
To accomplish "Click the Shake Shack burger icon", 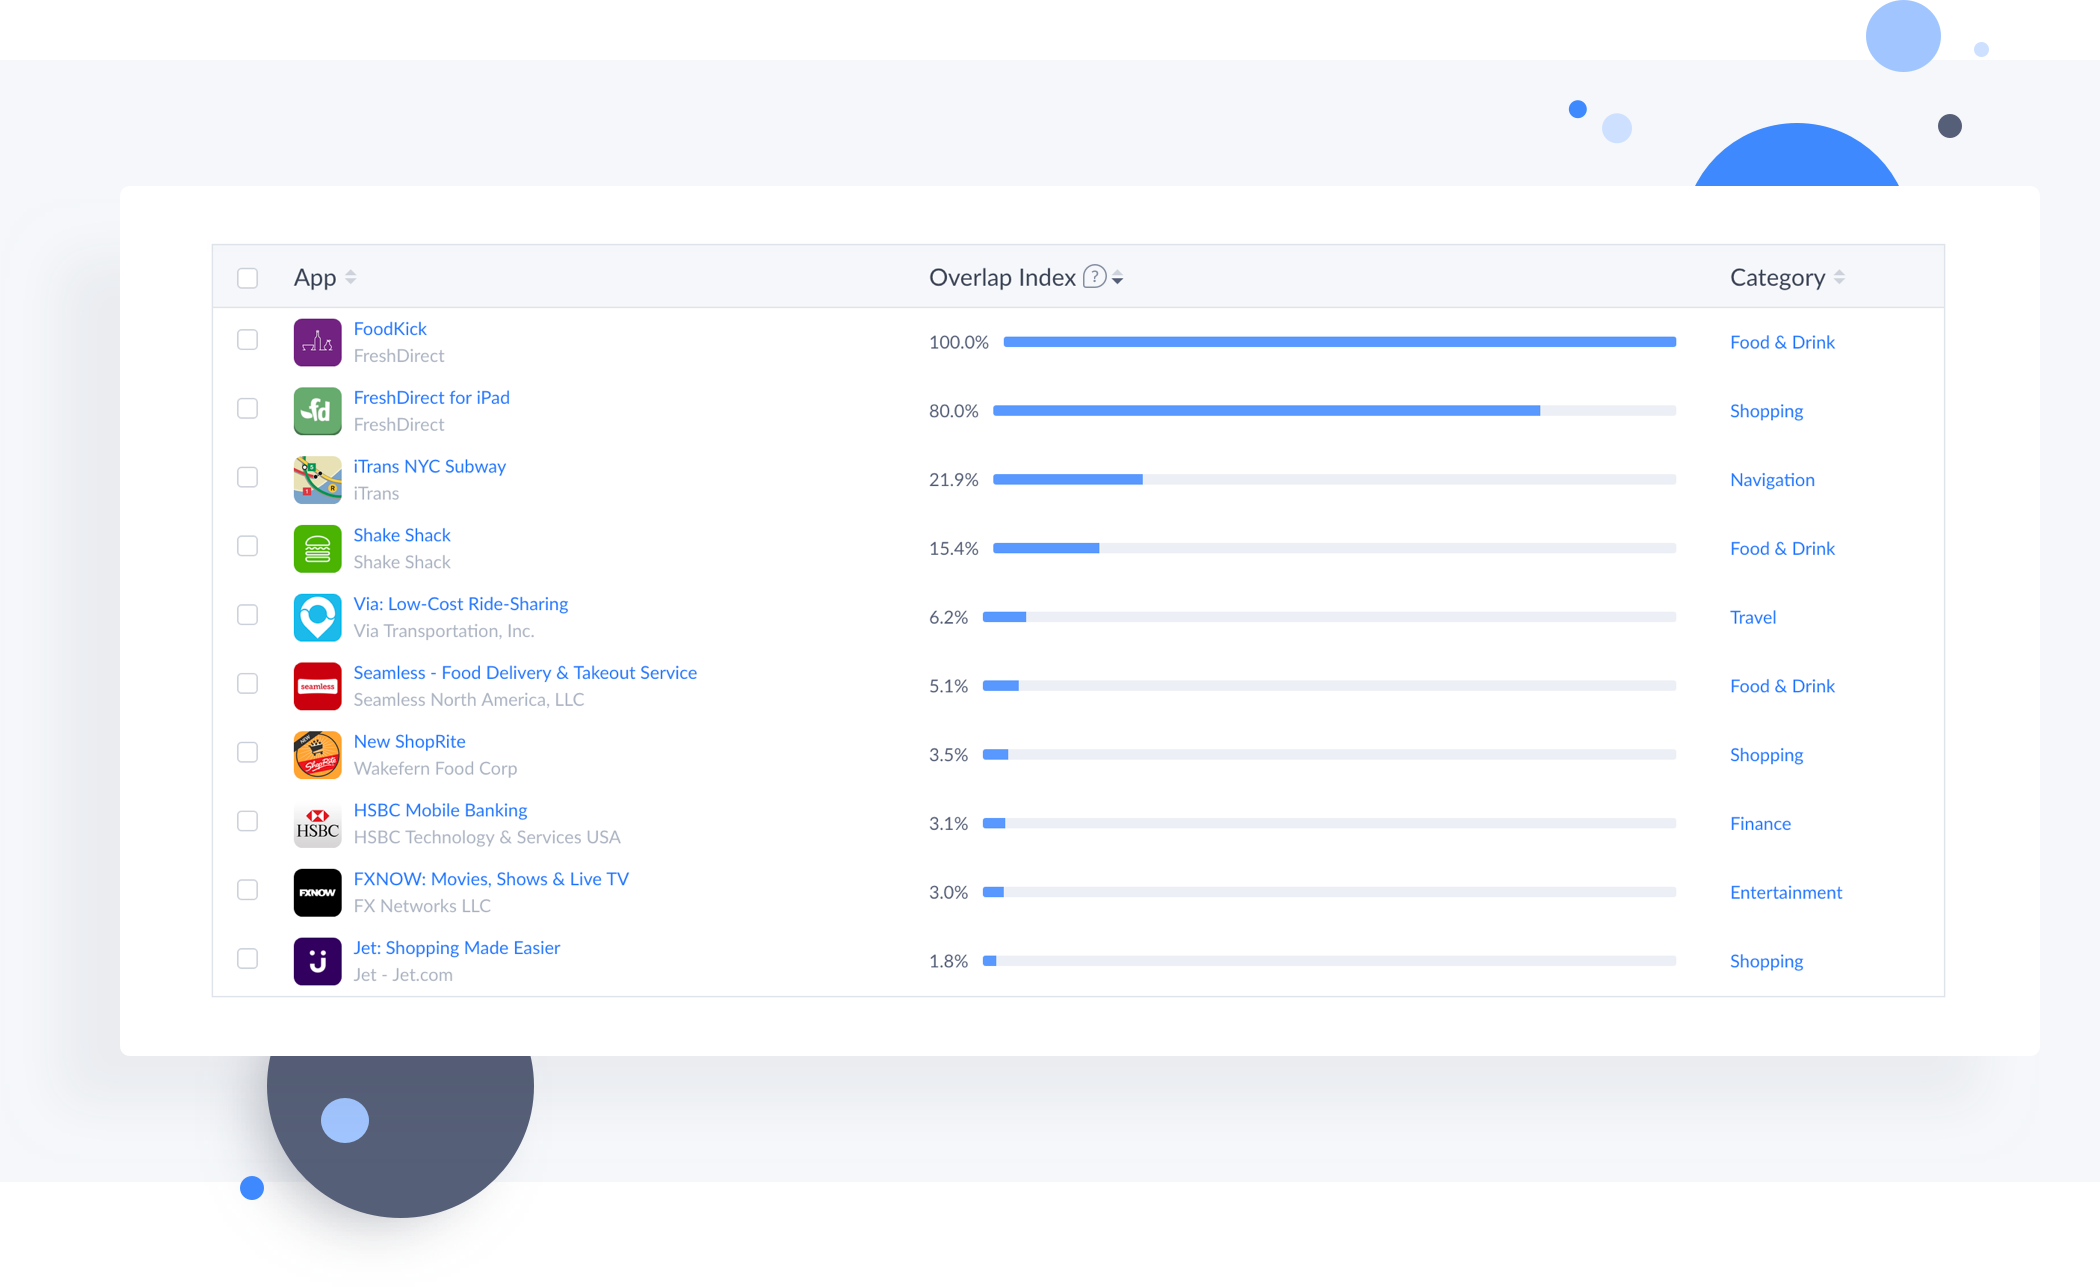I will (317, 549).
